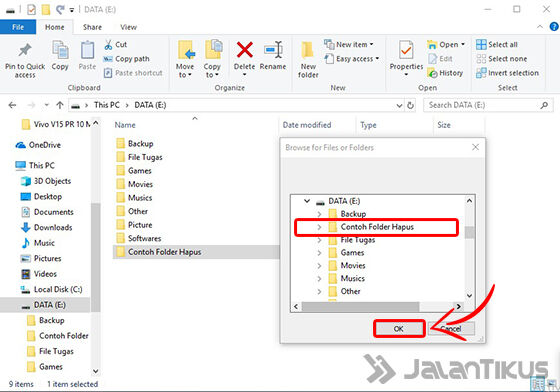Click Invert selection command
This screenshot has height=392, width=560.
pos(508,73)
